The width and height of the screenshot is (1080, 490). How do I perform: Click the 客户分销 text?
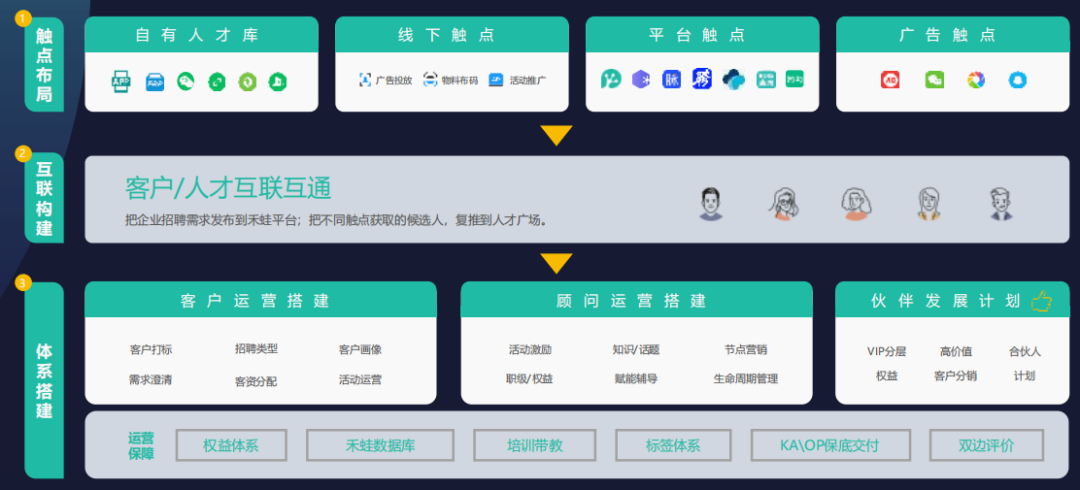point(955,376)
